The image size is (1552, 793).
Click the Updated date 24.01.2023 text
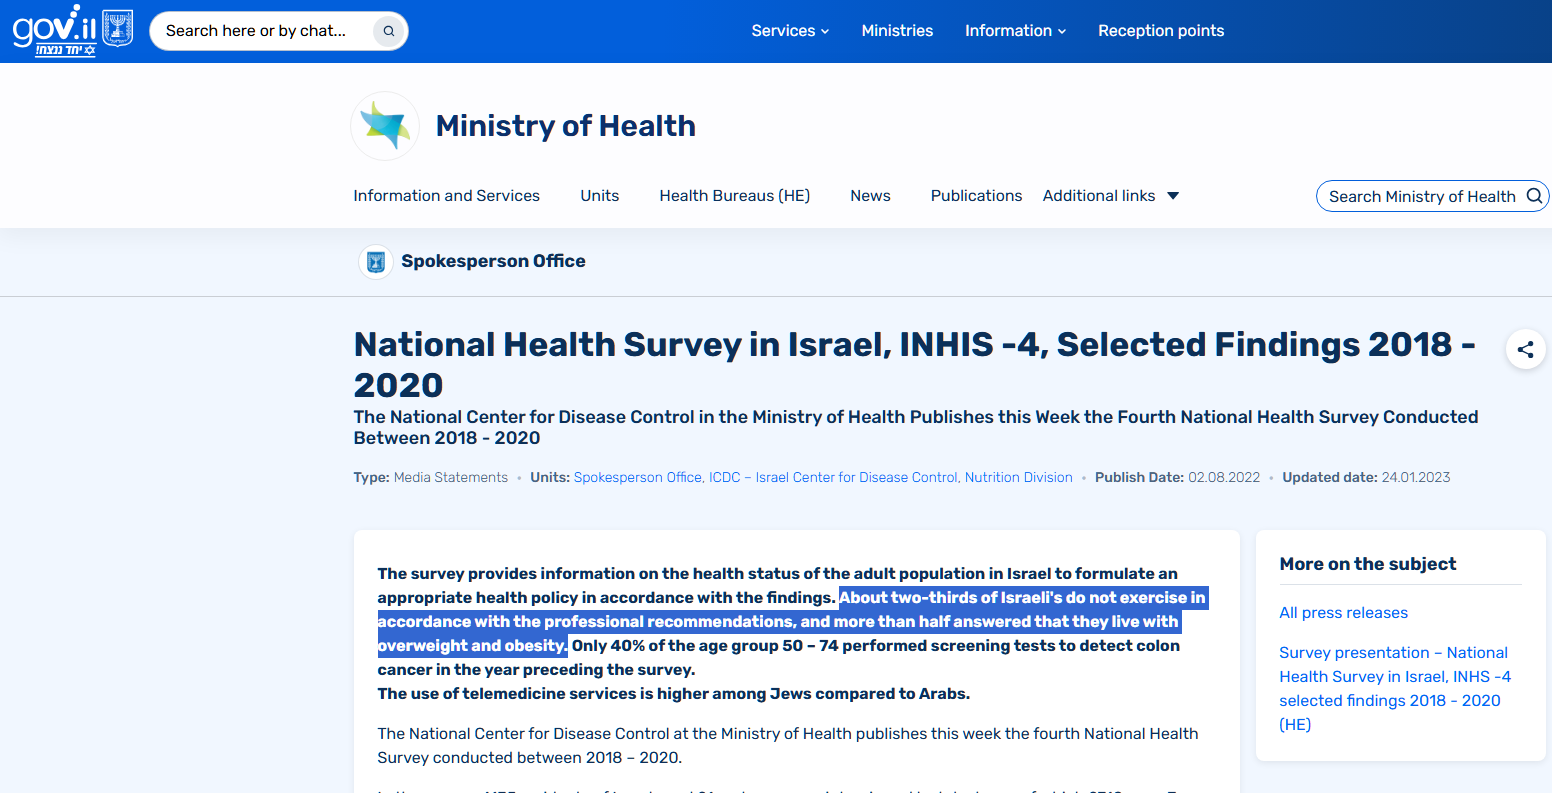(1366, 478)
